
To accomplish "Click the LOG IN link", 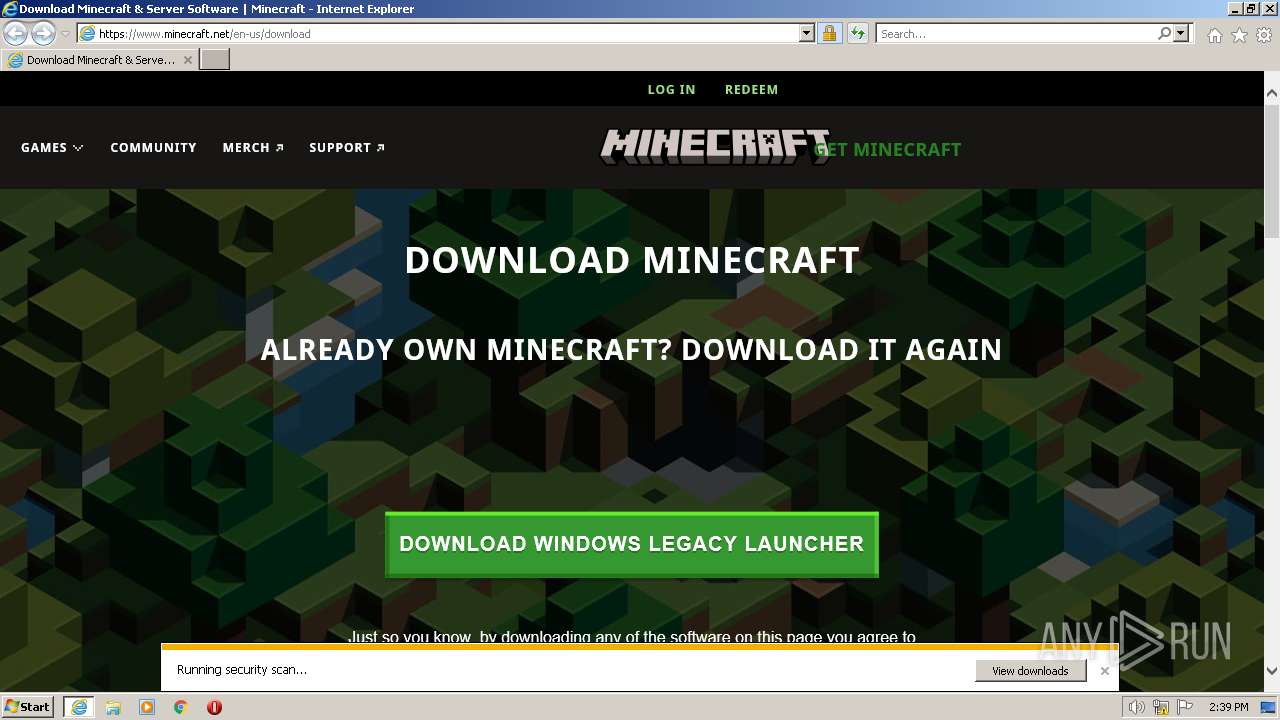I will (671, 89).
